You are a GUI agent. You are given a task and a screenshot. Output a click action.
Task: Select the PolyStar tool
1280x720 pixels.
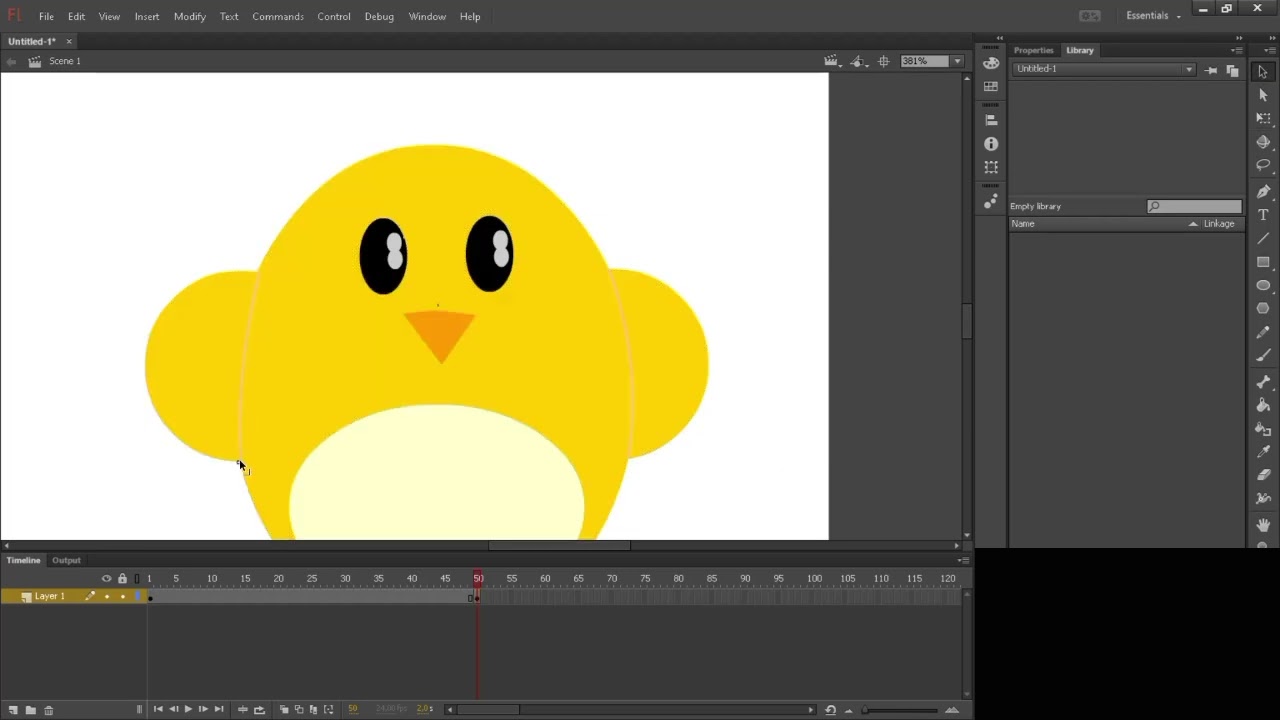tap(1263, 308)
